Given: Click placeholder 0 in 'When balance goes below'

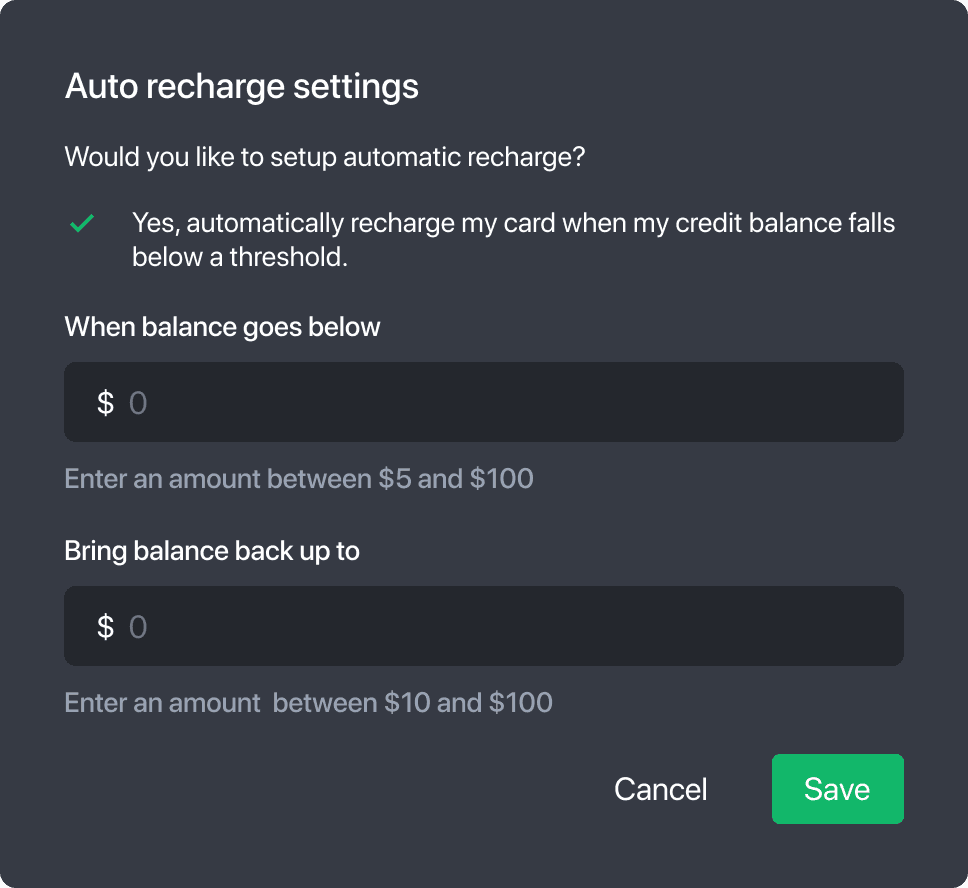Looking at the screenshot, I should 138,403.
